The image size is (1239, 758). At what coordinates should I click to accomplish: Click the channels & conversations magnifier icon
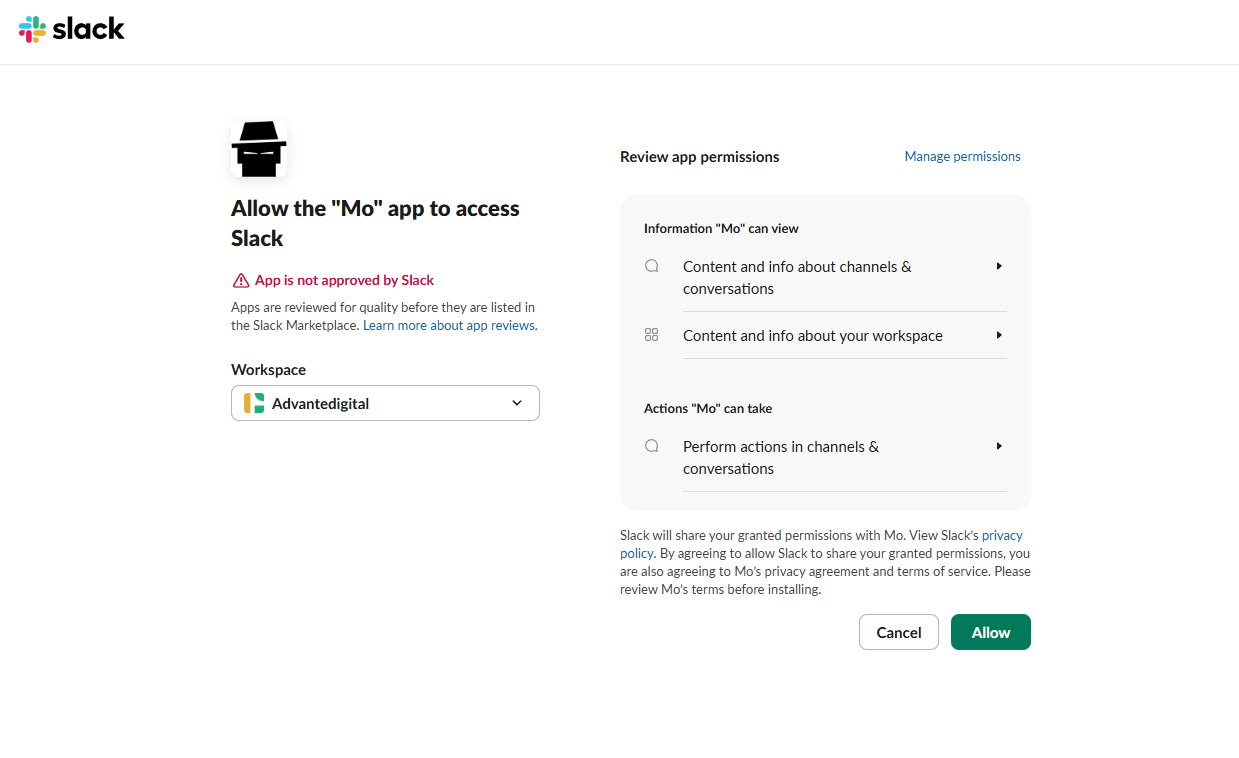click(x=651, y=265)
